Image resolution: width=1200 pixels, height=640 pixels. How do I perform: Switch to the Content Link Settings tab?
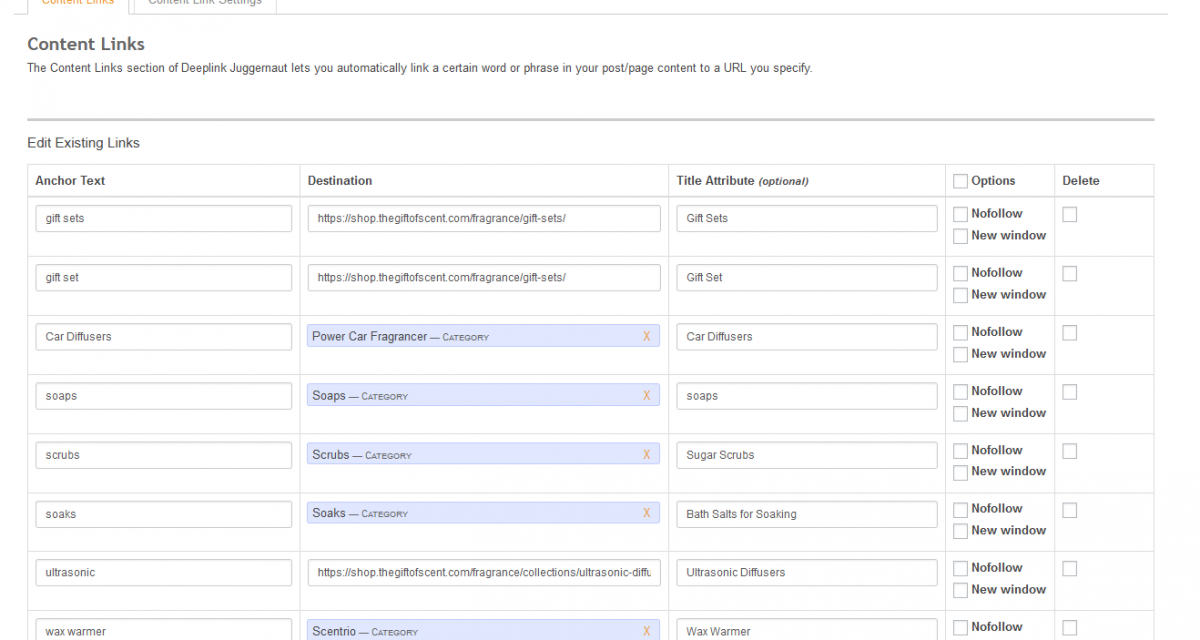click(205, 3)
